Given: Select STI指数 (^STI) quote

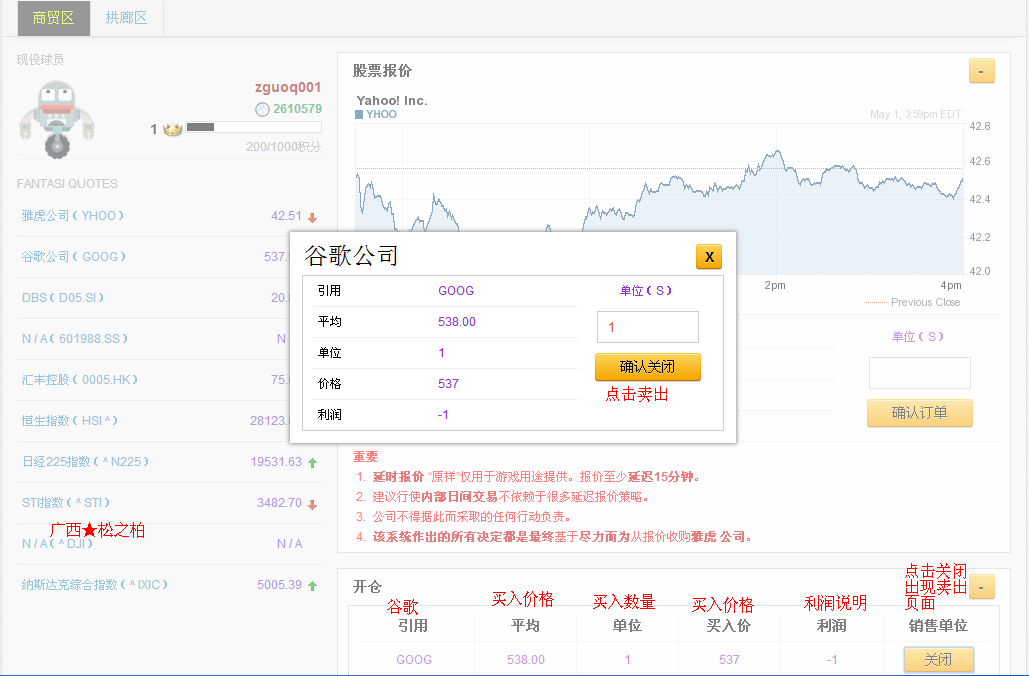Looking at the screenshot, I should pos(66,503).
